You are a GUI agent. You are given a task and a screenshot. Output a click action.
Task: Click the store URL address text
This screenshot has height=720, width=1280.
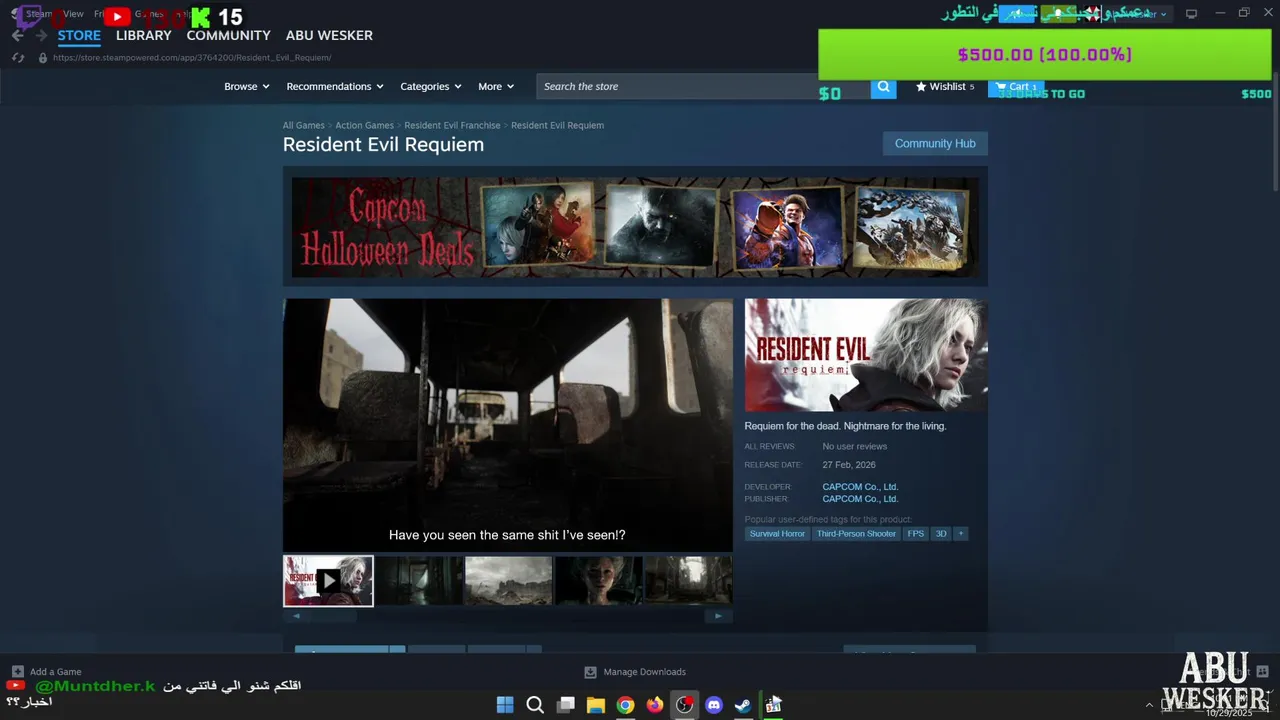[192, 58]
